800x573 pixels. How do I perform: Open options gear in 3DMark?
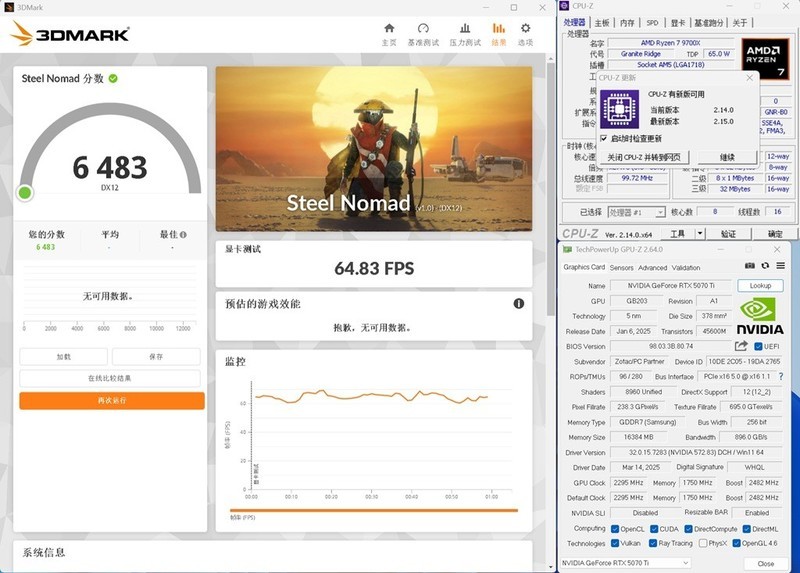pyautogui.click(x=526, y=34)
